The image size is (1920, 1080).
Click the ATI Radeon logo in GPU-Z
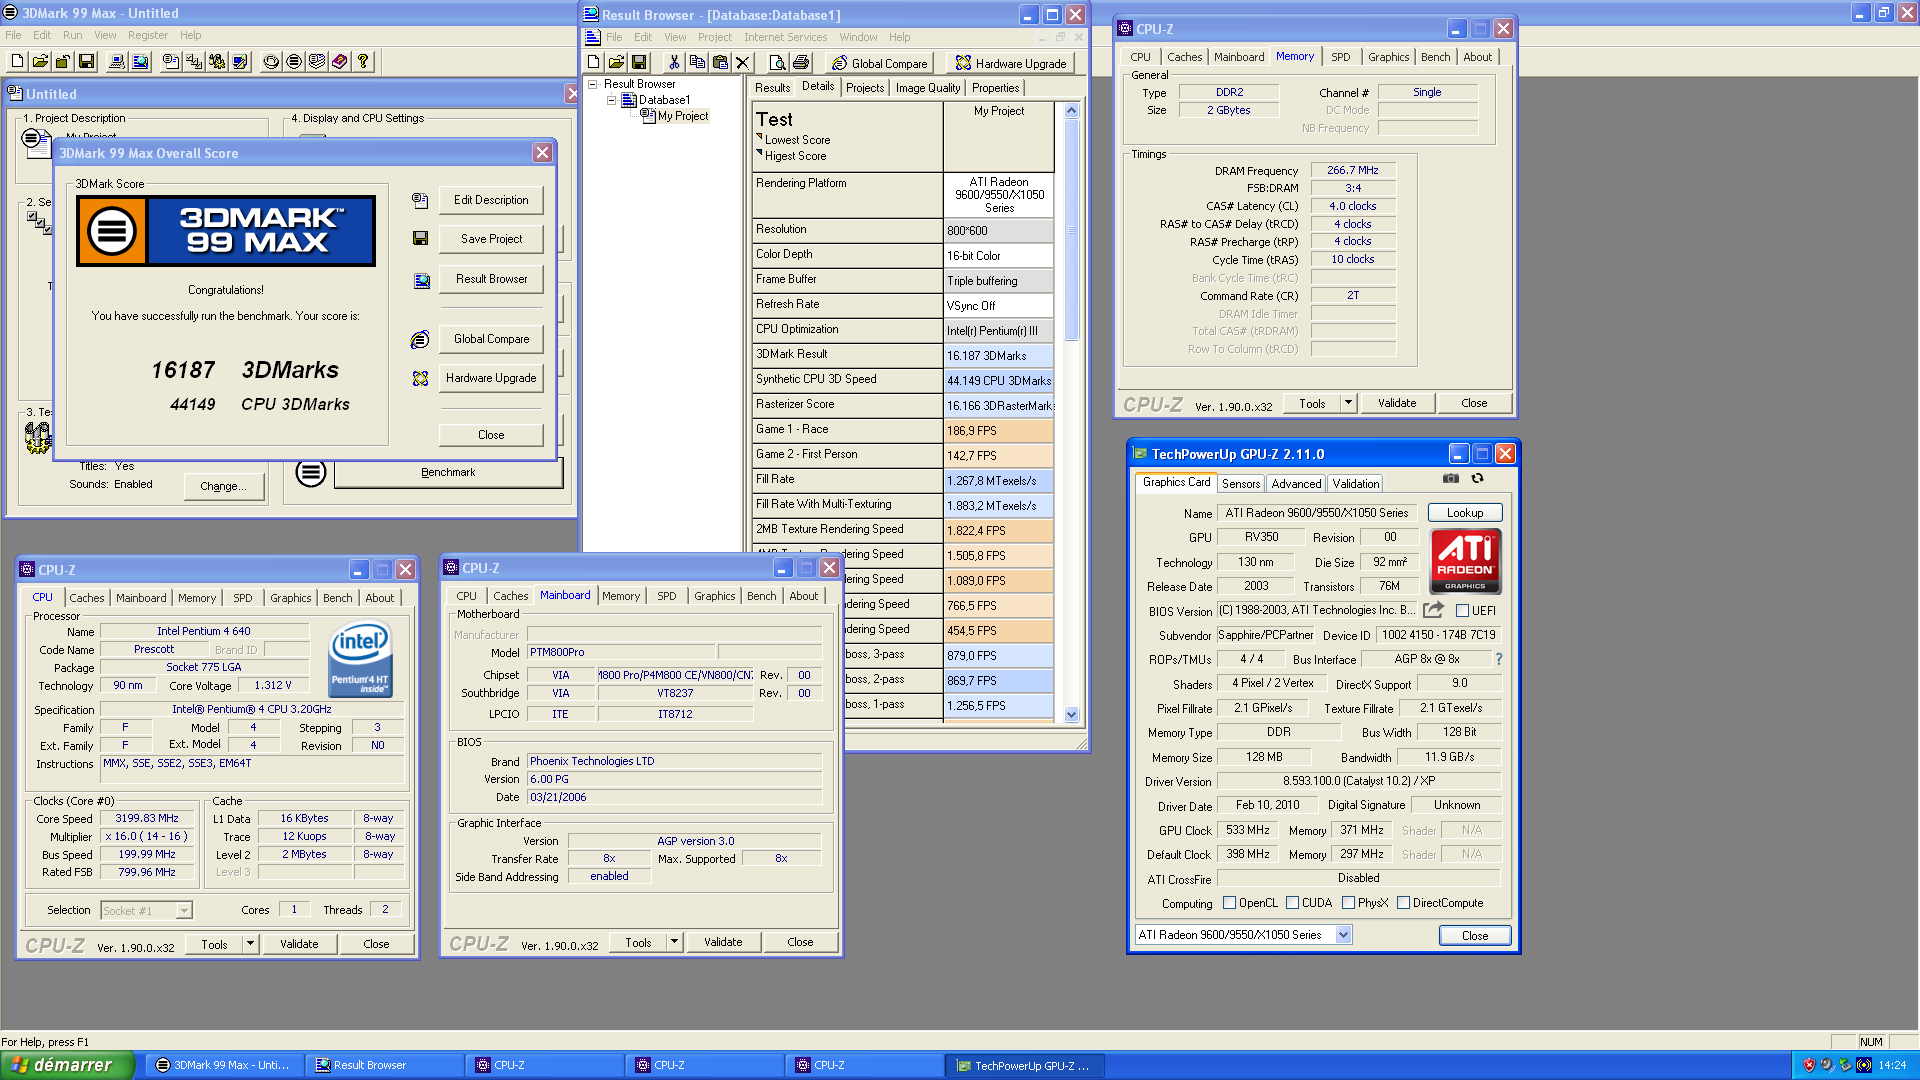(1465, 561)
